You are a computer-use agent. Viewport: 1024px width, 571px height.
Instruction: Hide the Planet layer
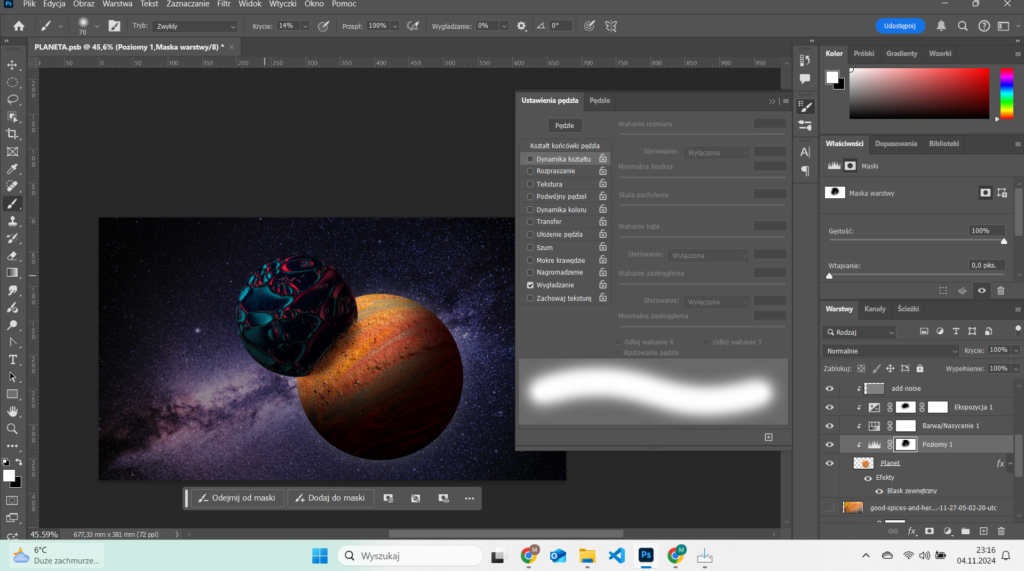point(829,463)
